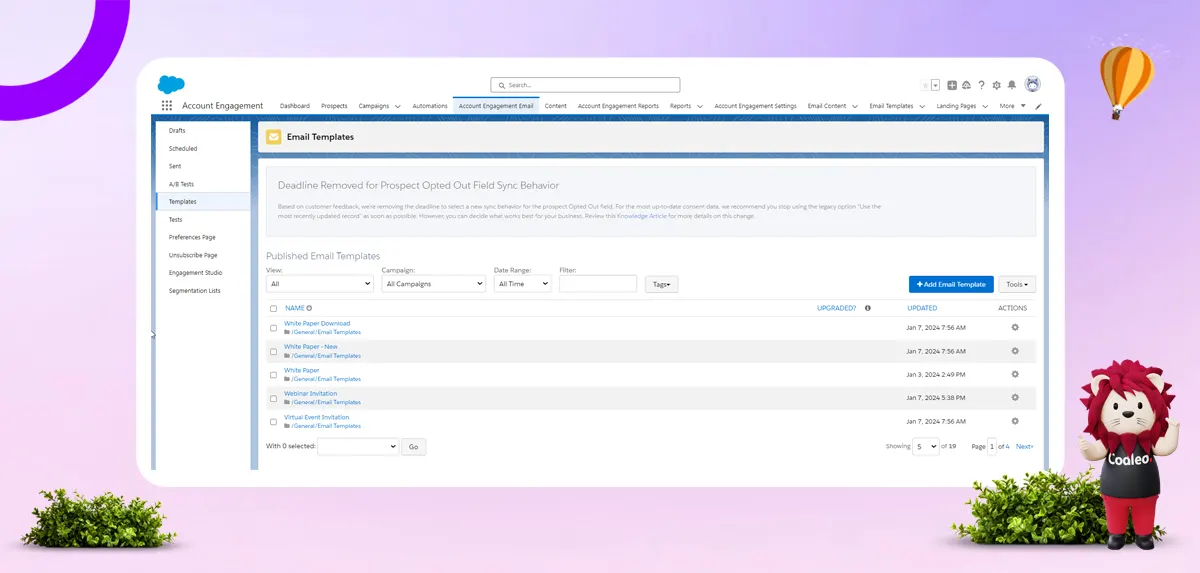
Task: Check the White Paper row checkbox
Action: [273, 375]
